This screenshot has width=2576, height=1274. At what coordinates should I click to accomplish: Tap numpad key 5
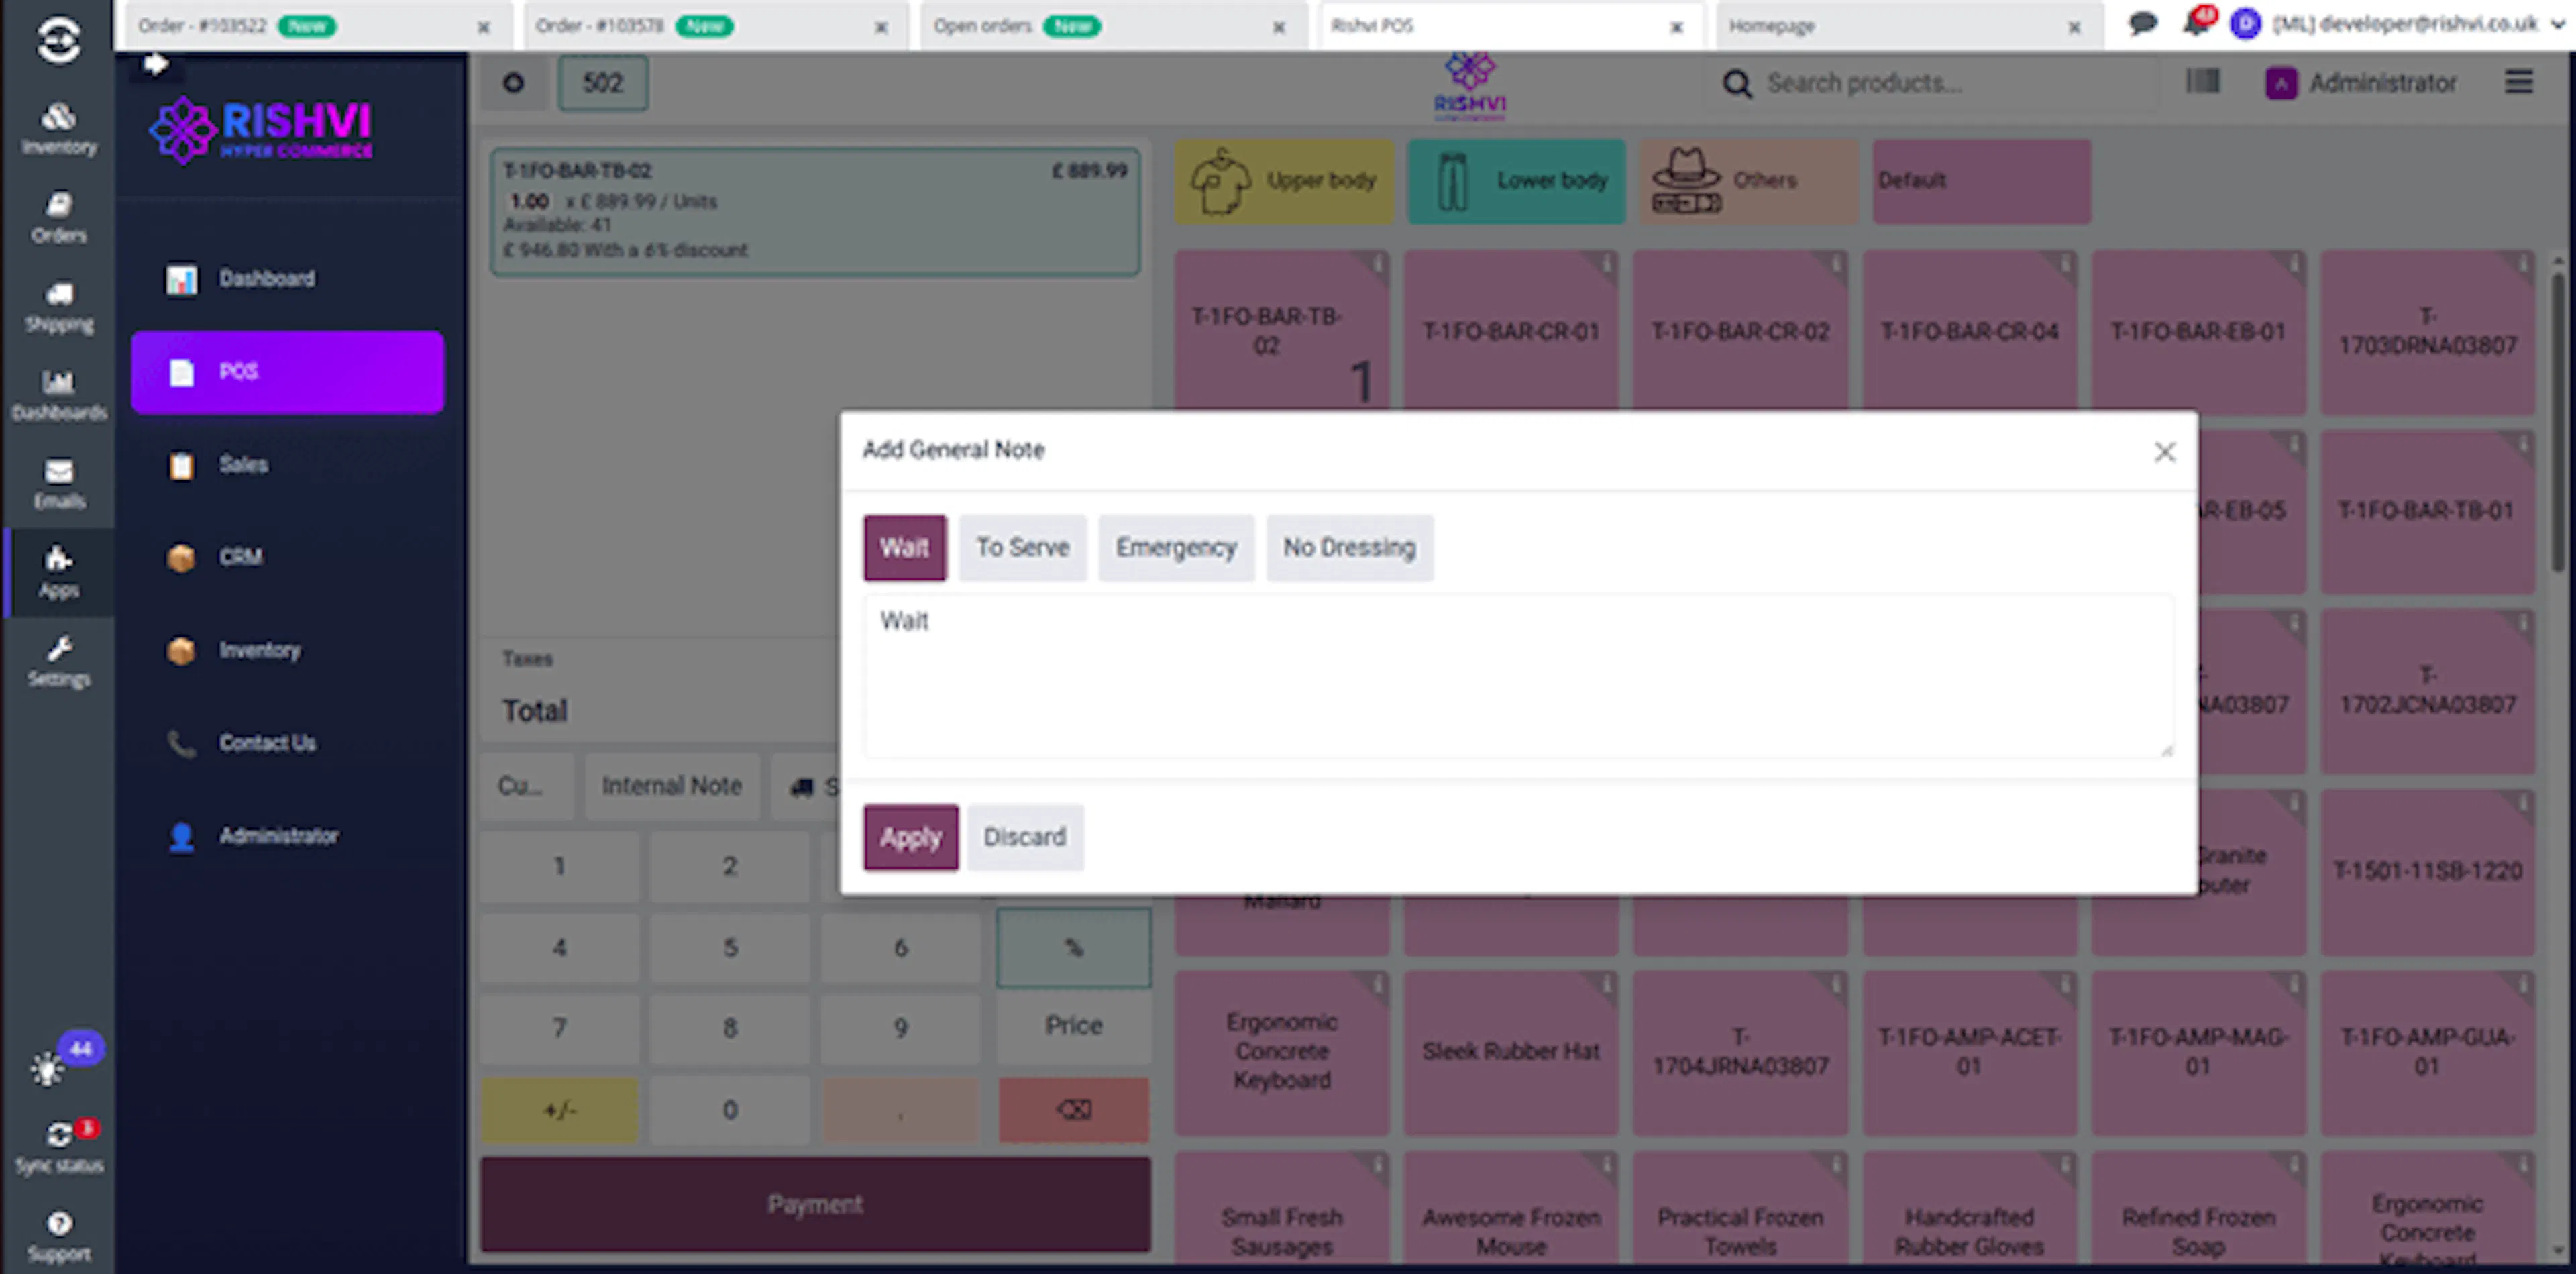pos(730,947)
